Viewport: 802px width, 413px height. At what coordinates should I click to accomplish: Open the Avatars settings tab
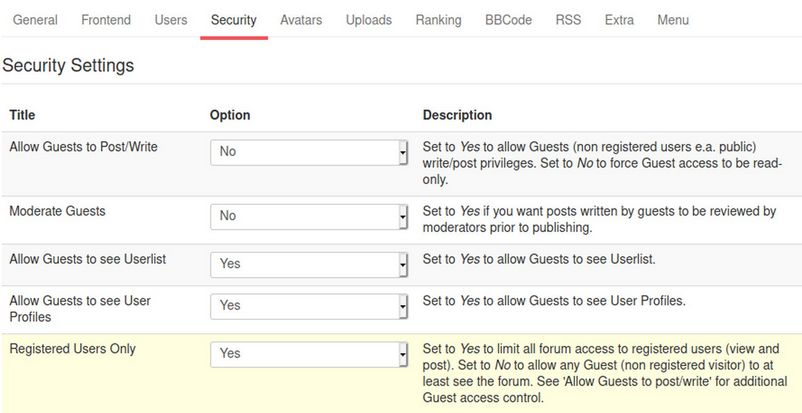point(301,20)
